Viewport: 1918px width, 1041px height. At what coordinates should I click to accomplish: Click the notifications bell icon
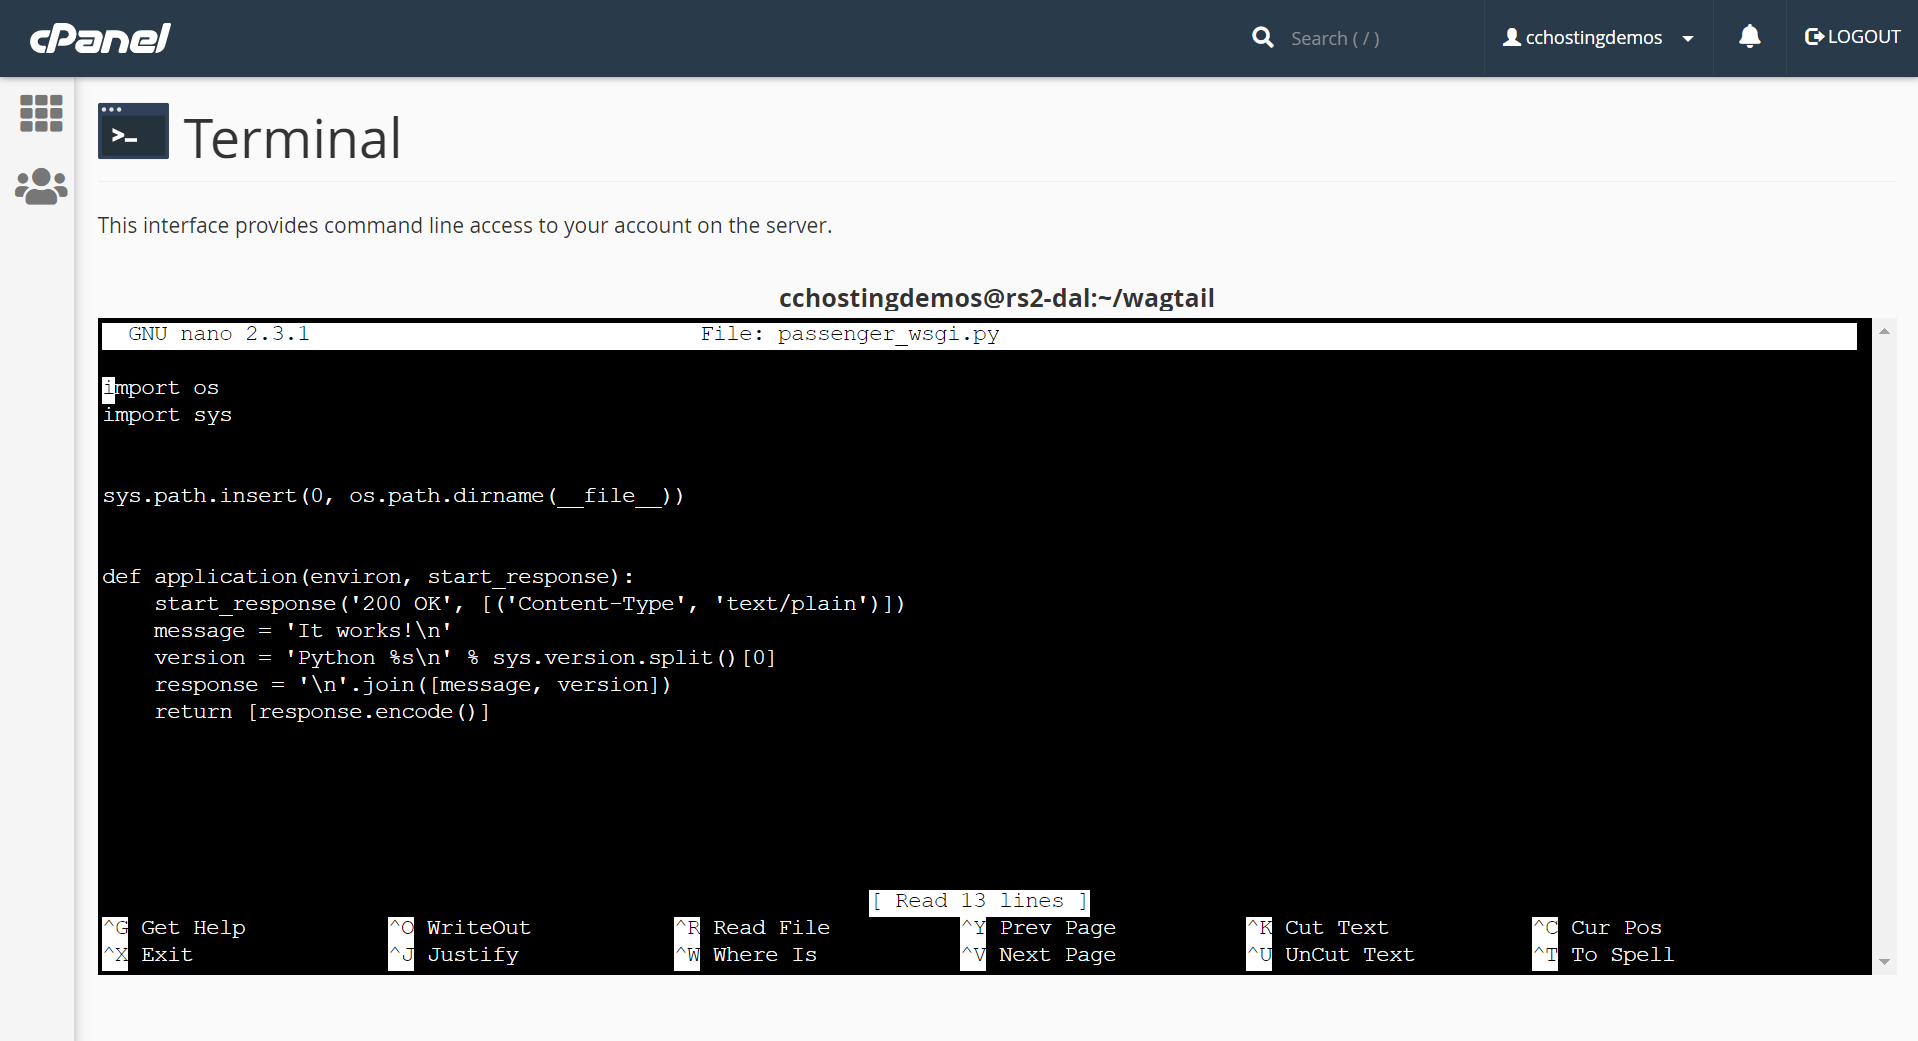click(1749, 38)
